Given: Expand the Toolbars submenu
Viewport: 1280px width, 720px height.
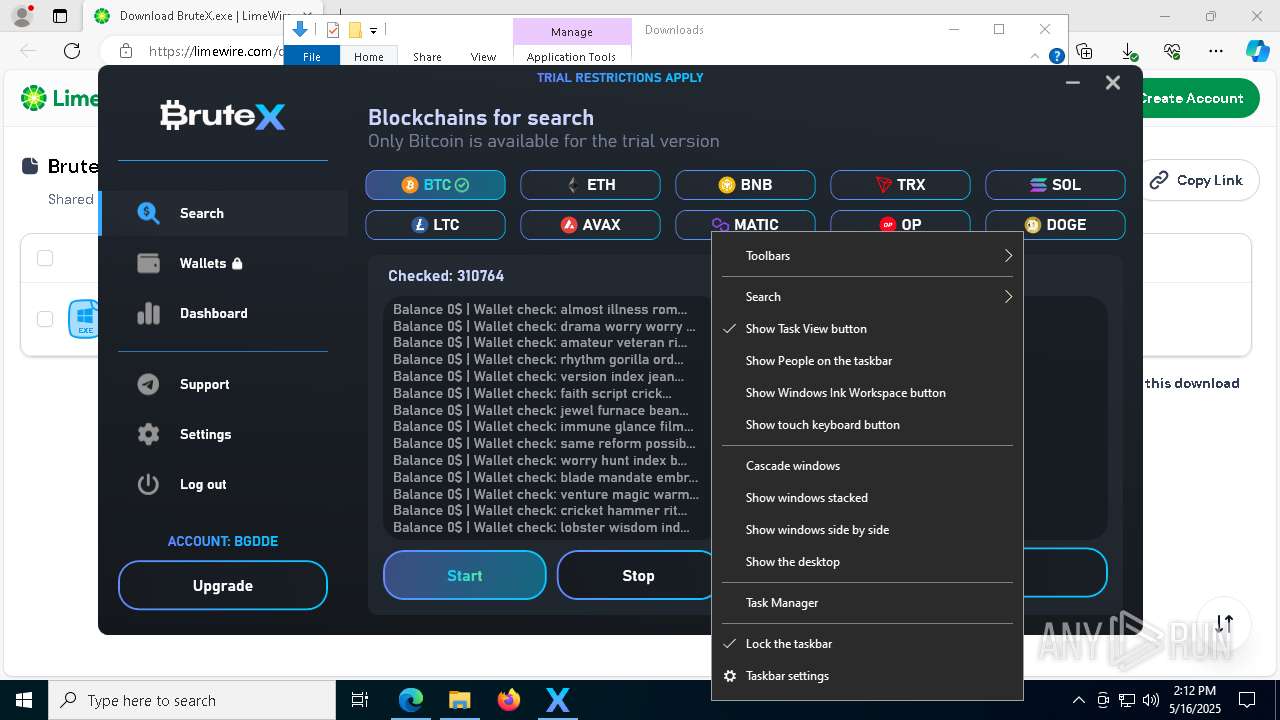Looking at the screenshot, I should (x=867, y=256).
